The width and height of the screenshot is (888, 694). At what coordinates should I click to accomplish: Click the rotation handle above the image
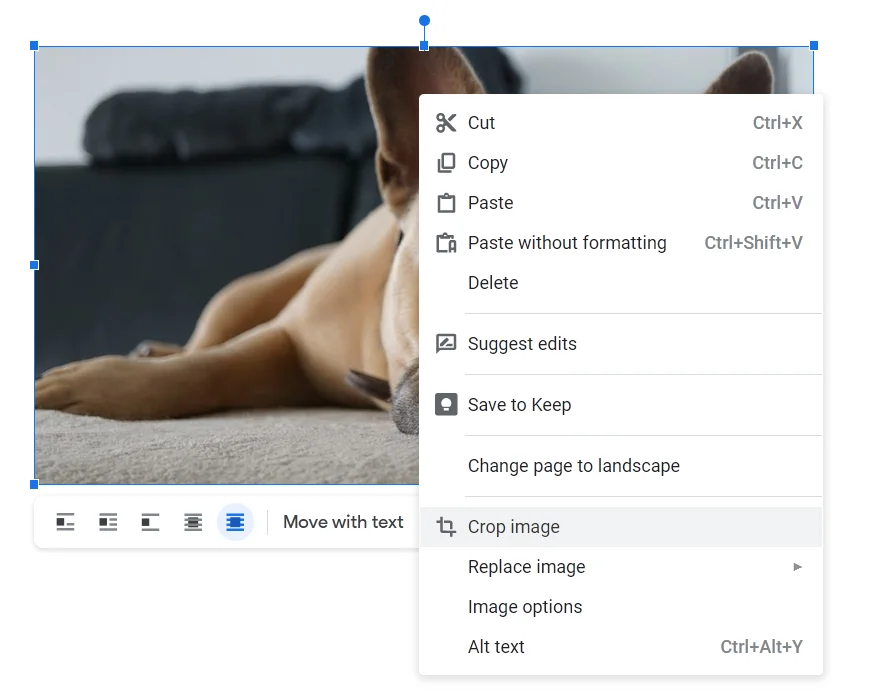(x=424, y=20)
